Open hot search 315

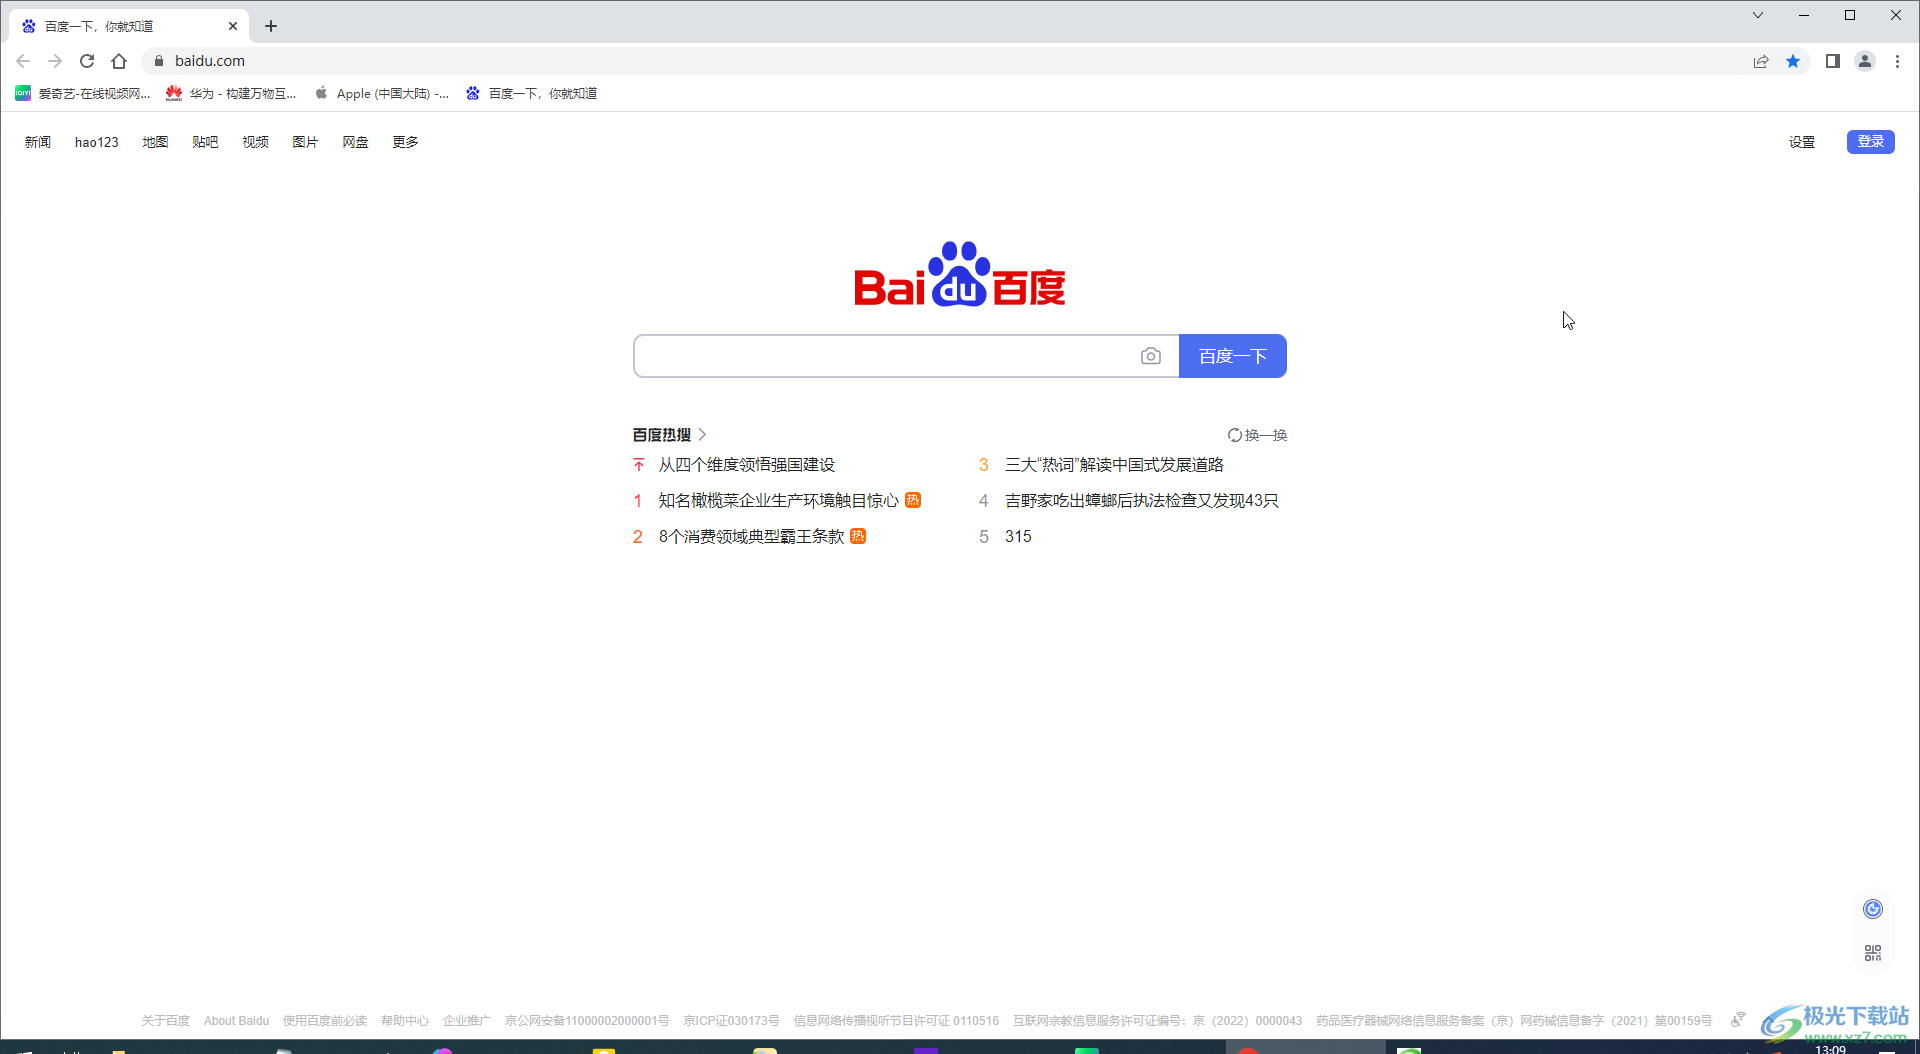(x=1018, y=537)
